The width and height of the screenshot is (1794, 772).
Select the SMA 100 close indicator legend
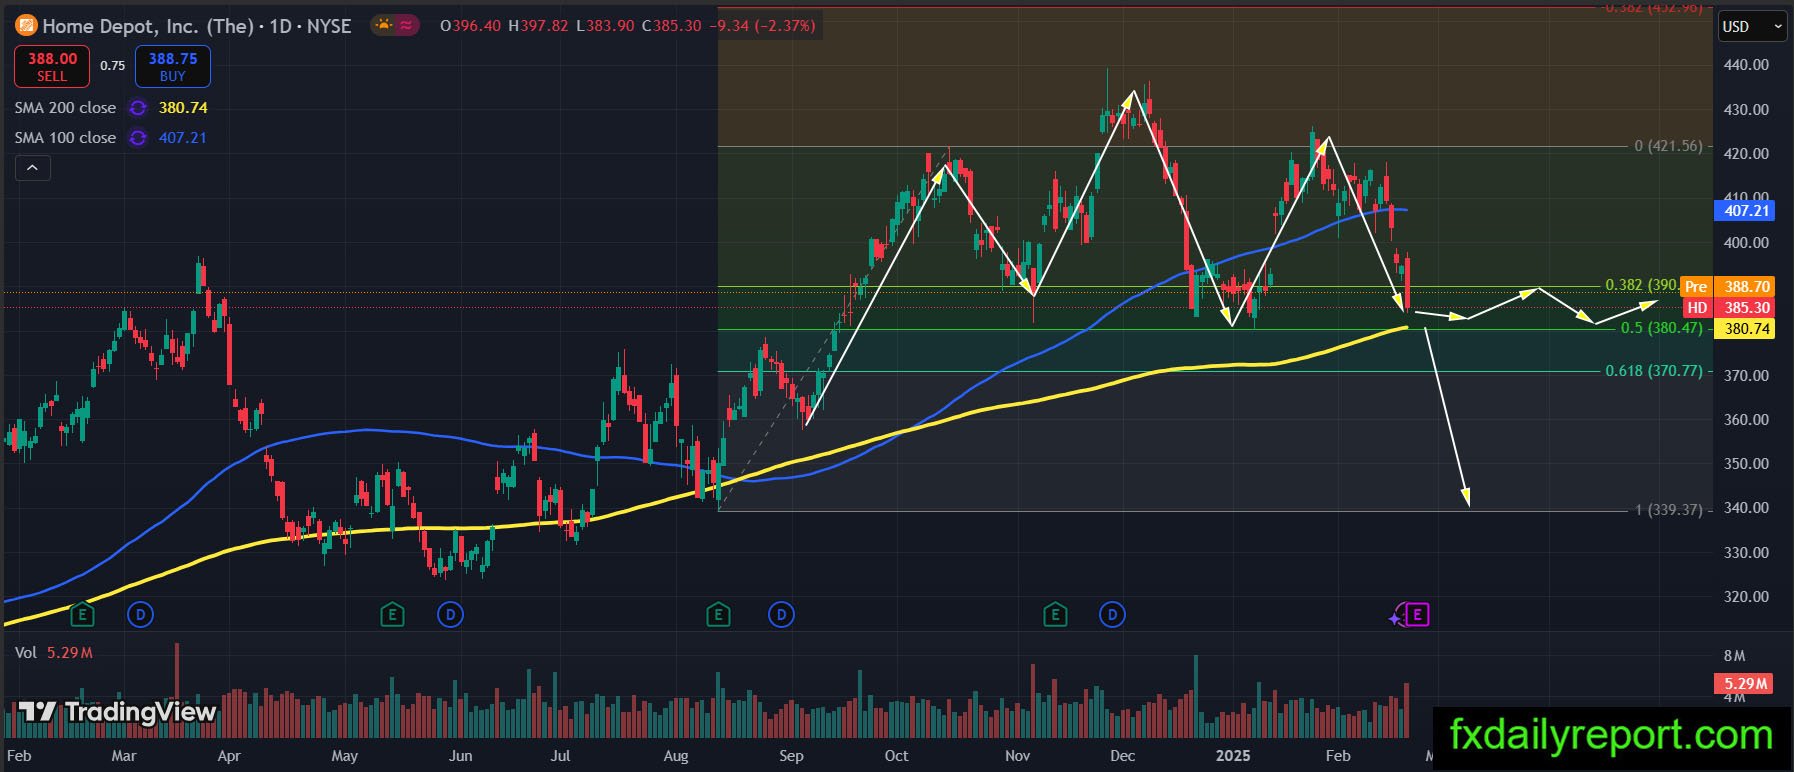[65, 137]
